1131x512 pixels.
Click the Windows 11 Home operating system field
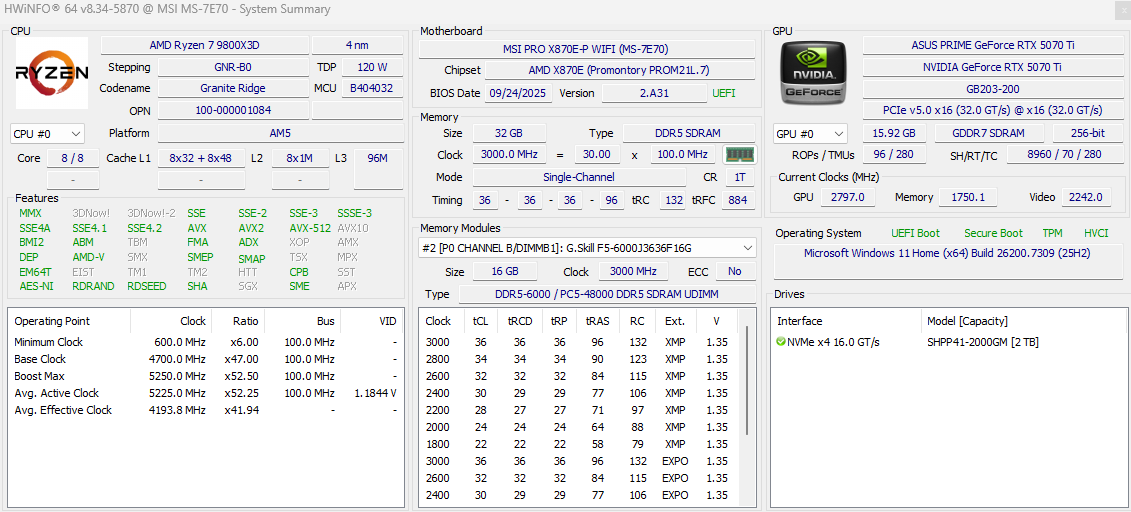[946, 253]
